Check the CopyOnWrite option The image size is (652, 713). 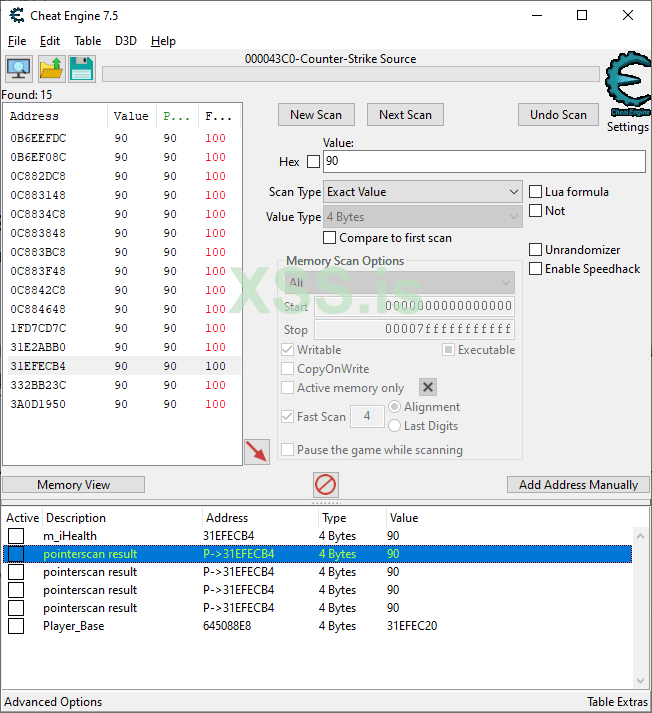pos(287,369)
